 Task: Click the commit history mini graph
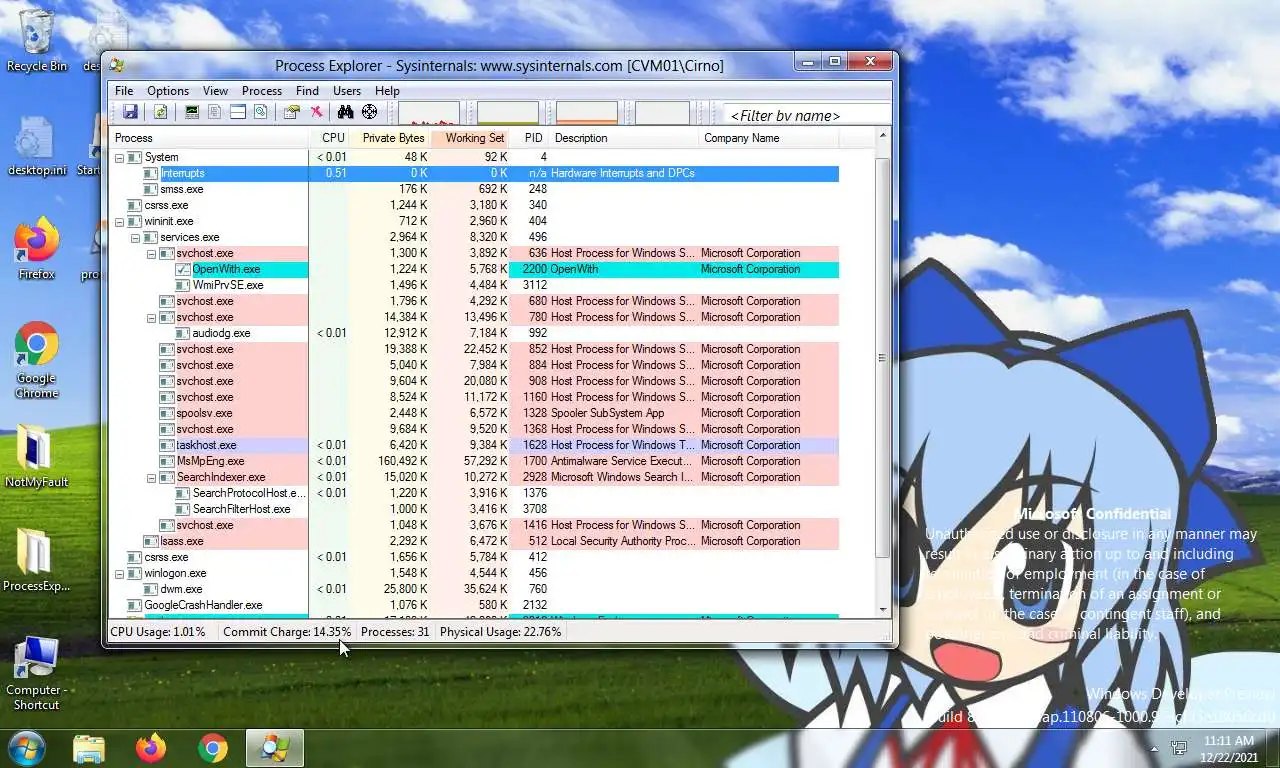tap(508, 113)
